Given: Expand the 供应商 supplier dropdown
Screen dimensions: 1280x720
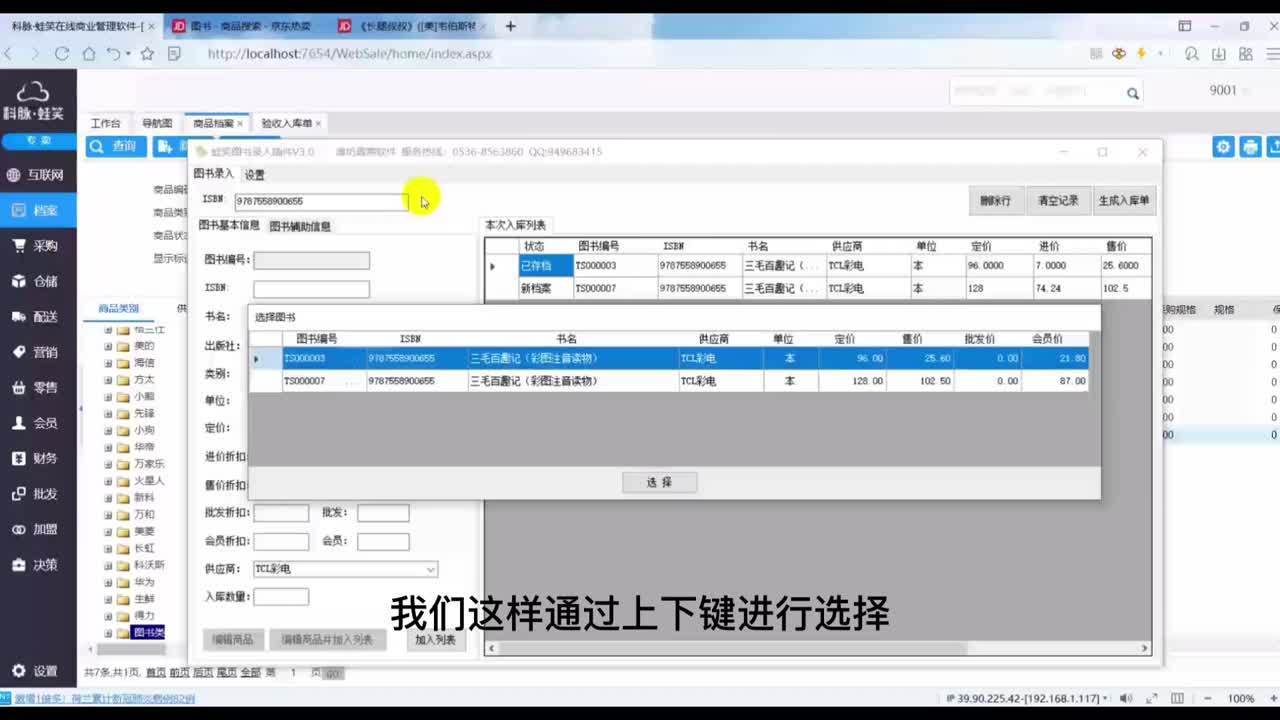Looking at the screenshot, I should (x=431, y=569).
